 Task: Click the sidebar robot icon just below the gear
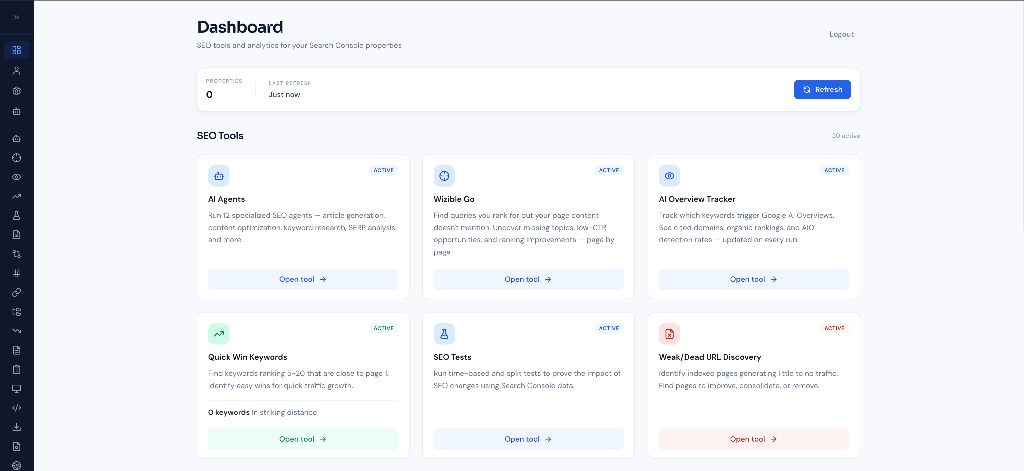click(x=17, y=112)
